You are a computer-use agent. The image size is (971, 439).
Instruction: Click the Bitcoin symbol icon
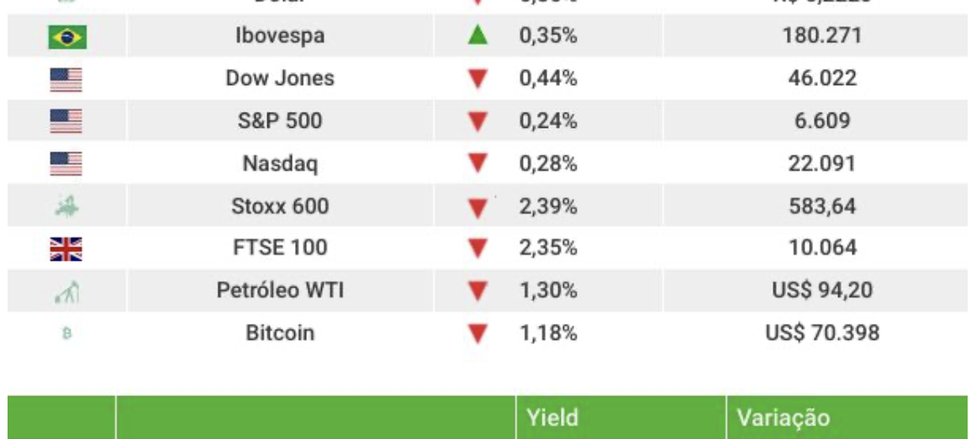(67, 334)
